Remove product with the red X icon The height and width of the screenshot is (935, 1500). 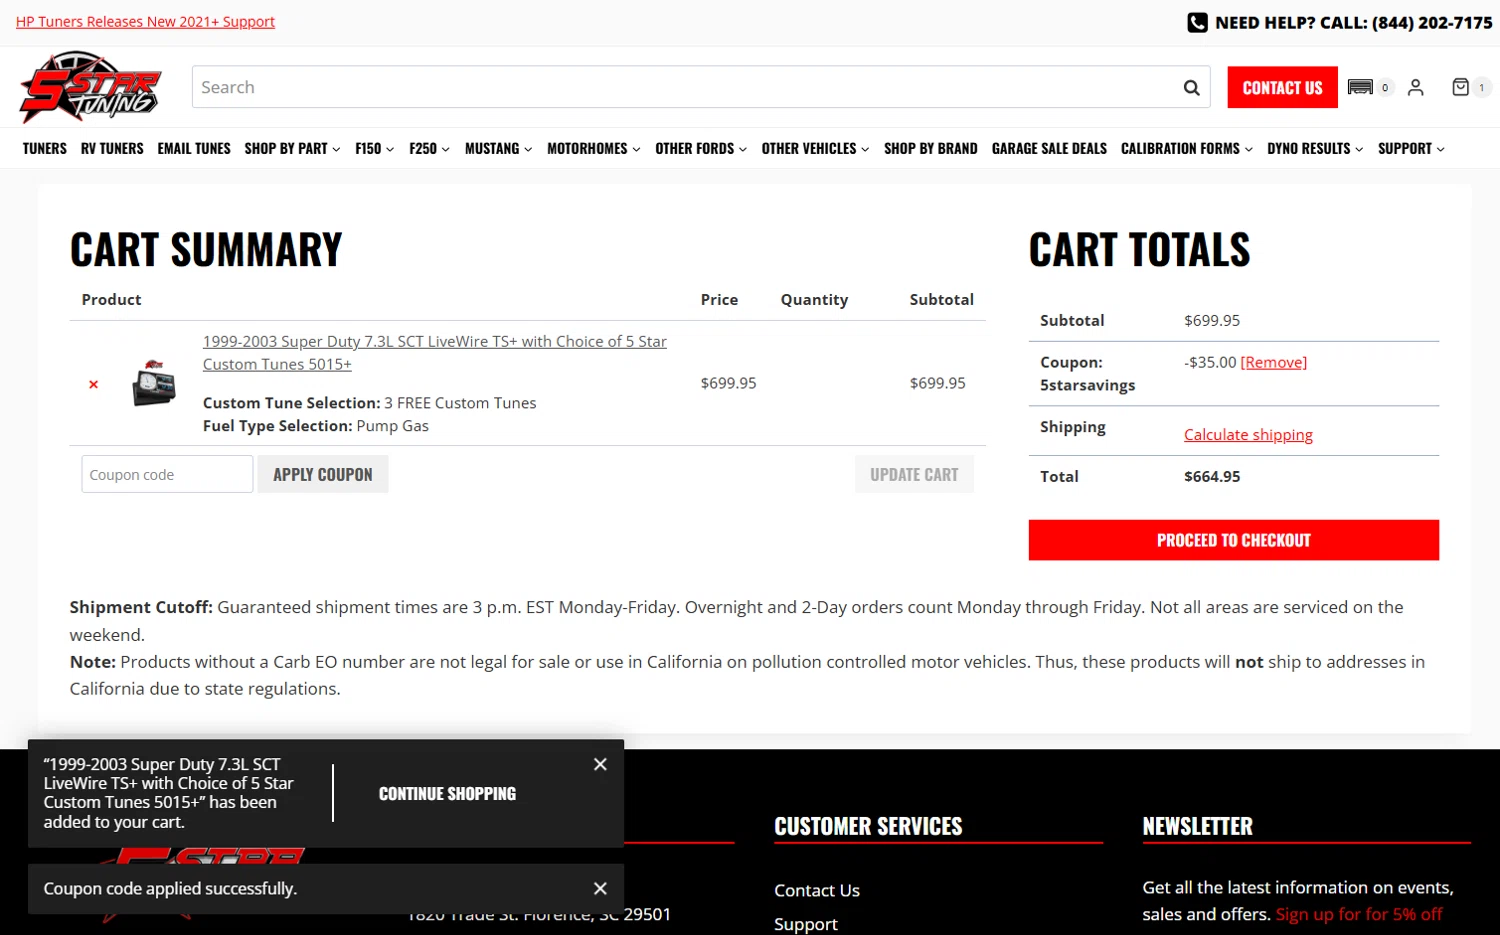(94, 384)
